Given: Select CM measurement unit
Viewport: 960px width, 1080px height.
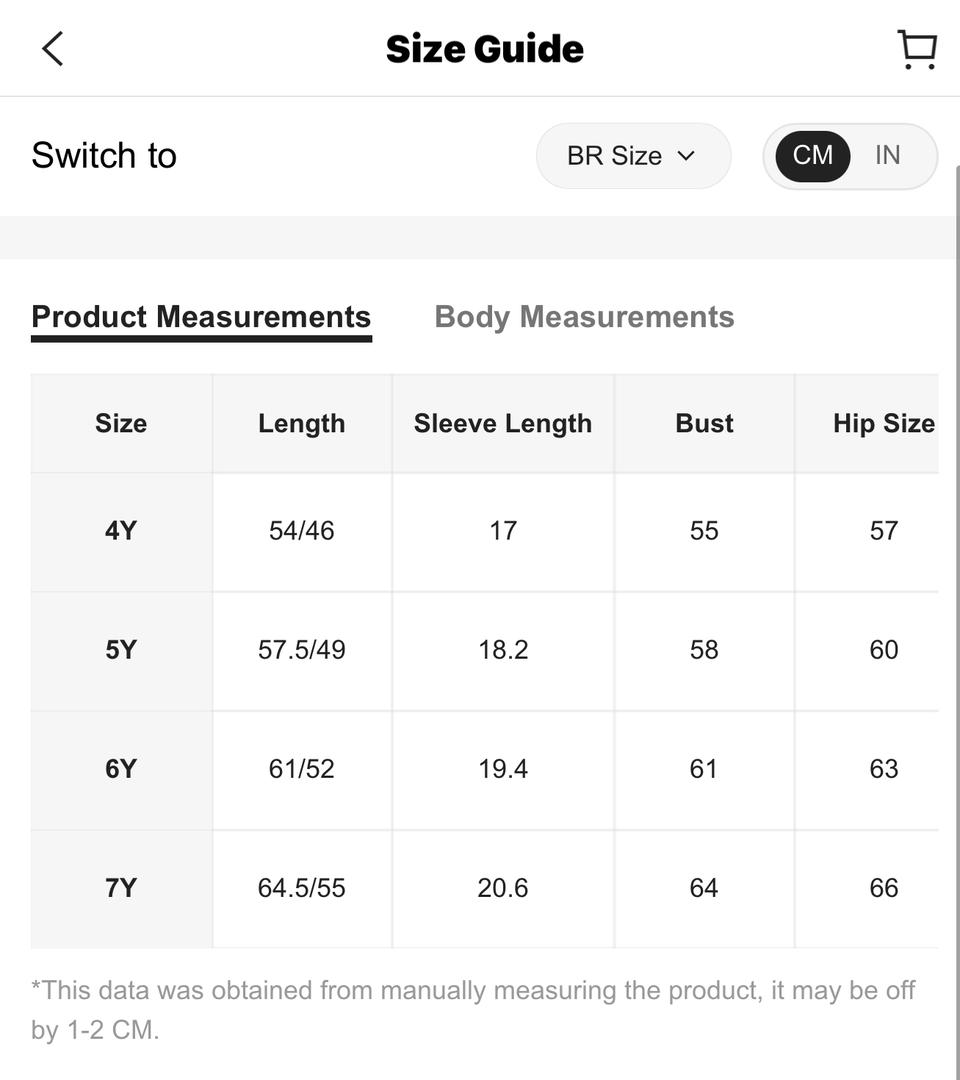Looking at the screenshot, I should pyautogui.click(x=813, y=156).
